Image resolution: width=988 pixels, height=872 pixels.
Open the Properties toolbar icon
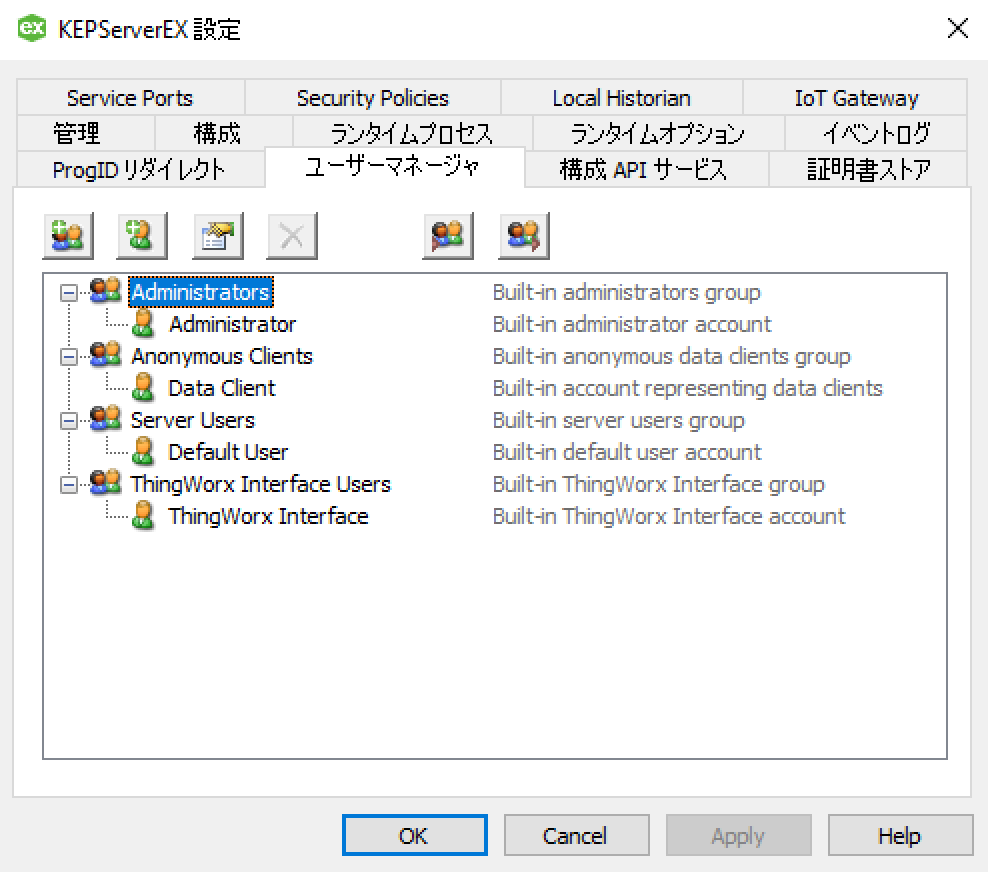tap(218, 236)
